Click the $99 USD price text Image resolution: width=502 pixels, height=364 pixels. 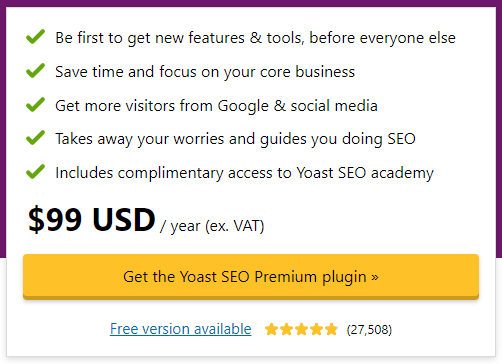coord(92,220)
